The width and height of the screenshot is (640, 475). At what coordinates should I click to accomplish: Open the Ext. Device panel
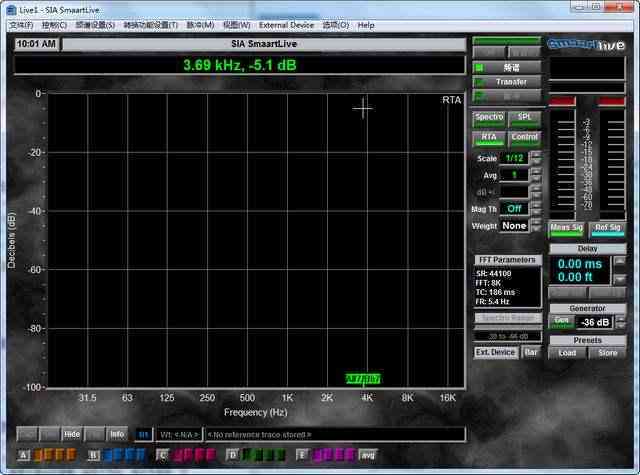496,352
